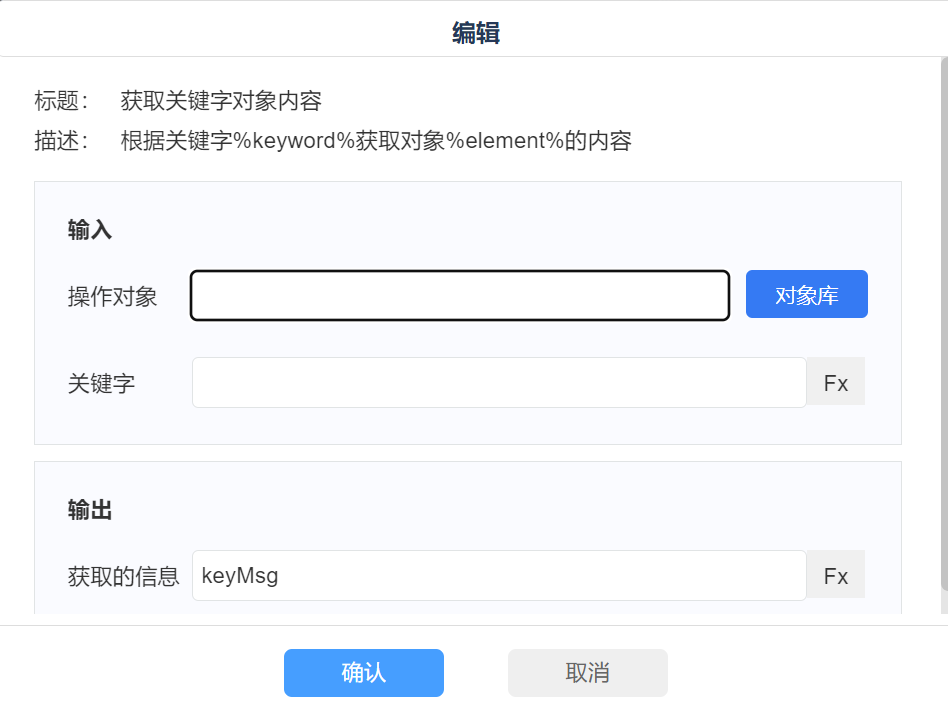This screenshot has width=948, height=712.
Task: Click the 关键字 label
Action: [101, 383]
